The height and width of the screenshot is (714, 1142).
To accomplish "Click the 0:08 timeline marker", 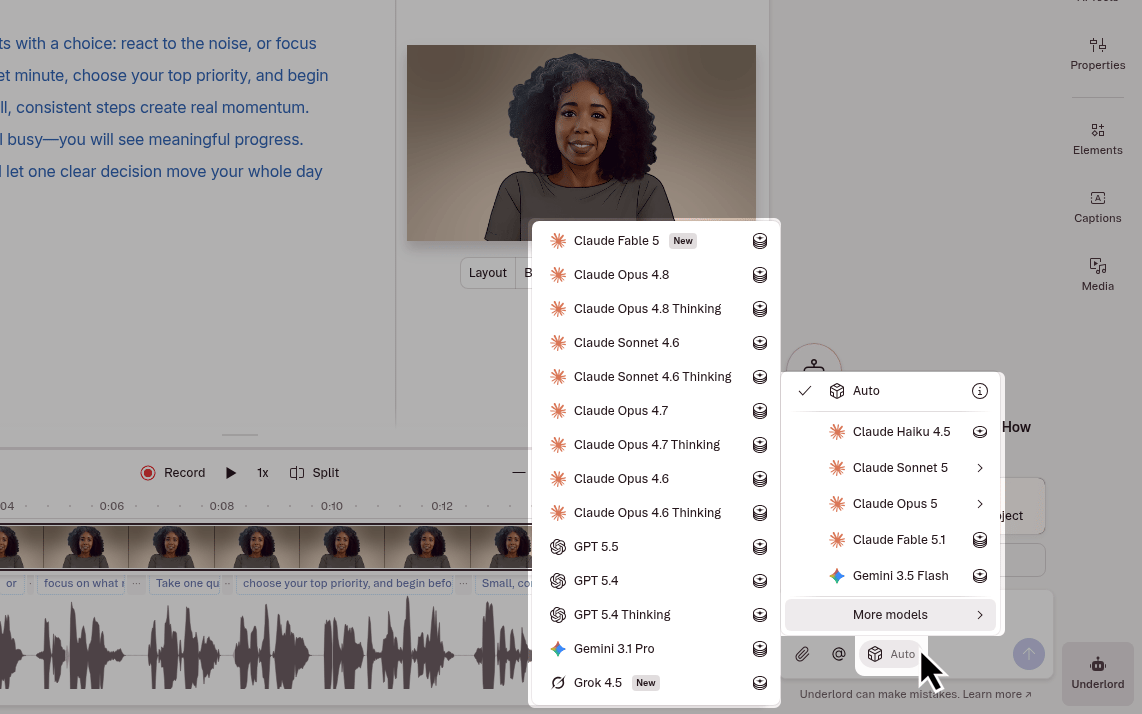I will click(221, 506).
